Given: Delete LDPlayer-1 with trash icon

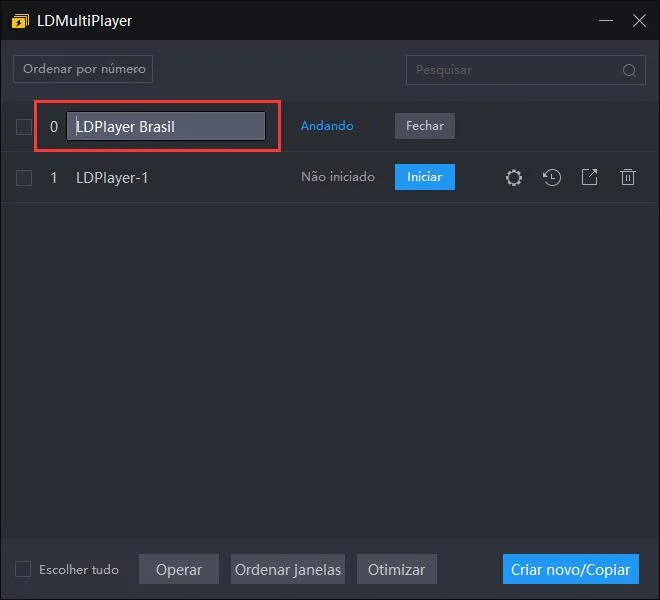Looking at the screenshot, I should (x=628, y=177).
